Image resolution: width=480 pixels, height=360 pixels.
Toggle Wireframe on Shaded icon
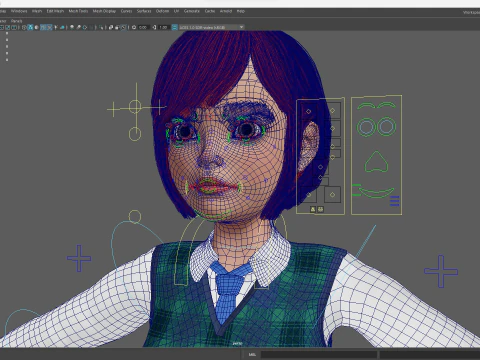click(x=43, y=27)
